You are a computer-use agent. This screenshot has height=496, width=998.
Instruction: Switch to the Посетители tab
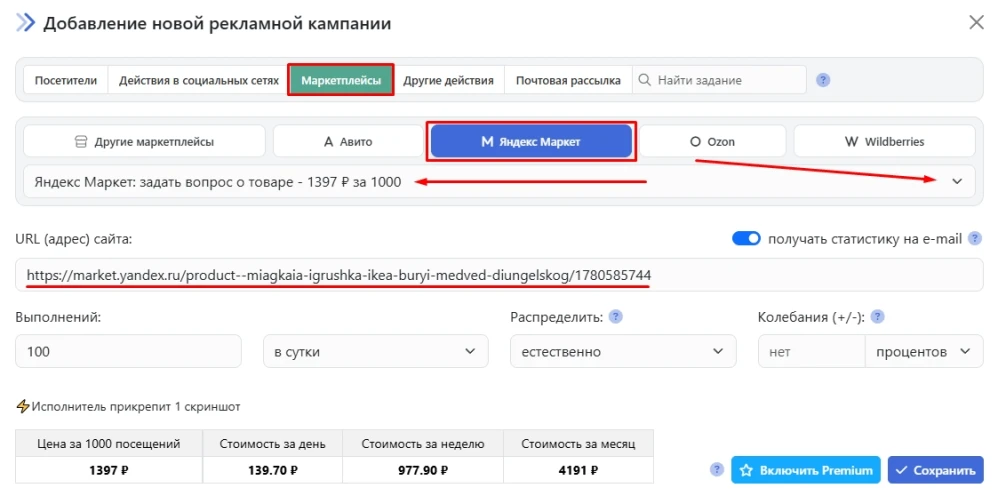(66, 81)
